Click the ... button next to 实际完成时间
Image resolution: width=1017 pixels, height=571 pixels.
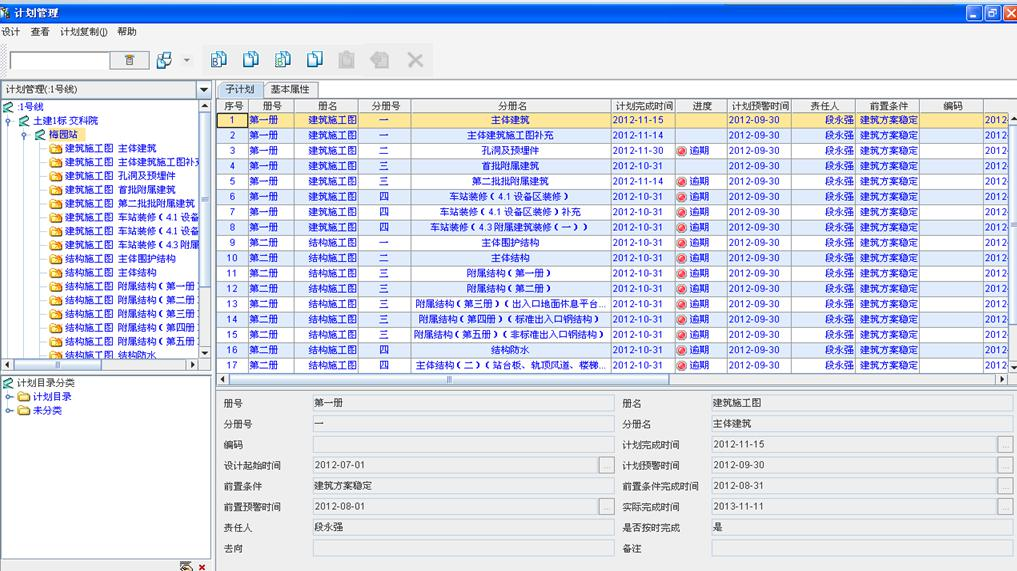pyautogui.click(x=1005, y=507)
